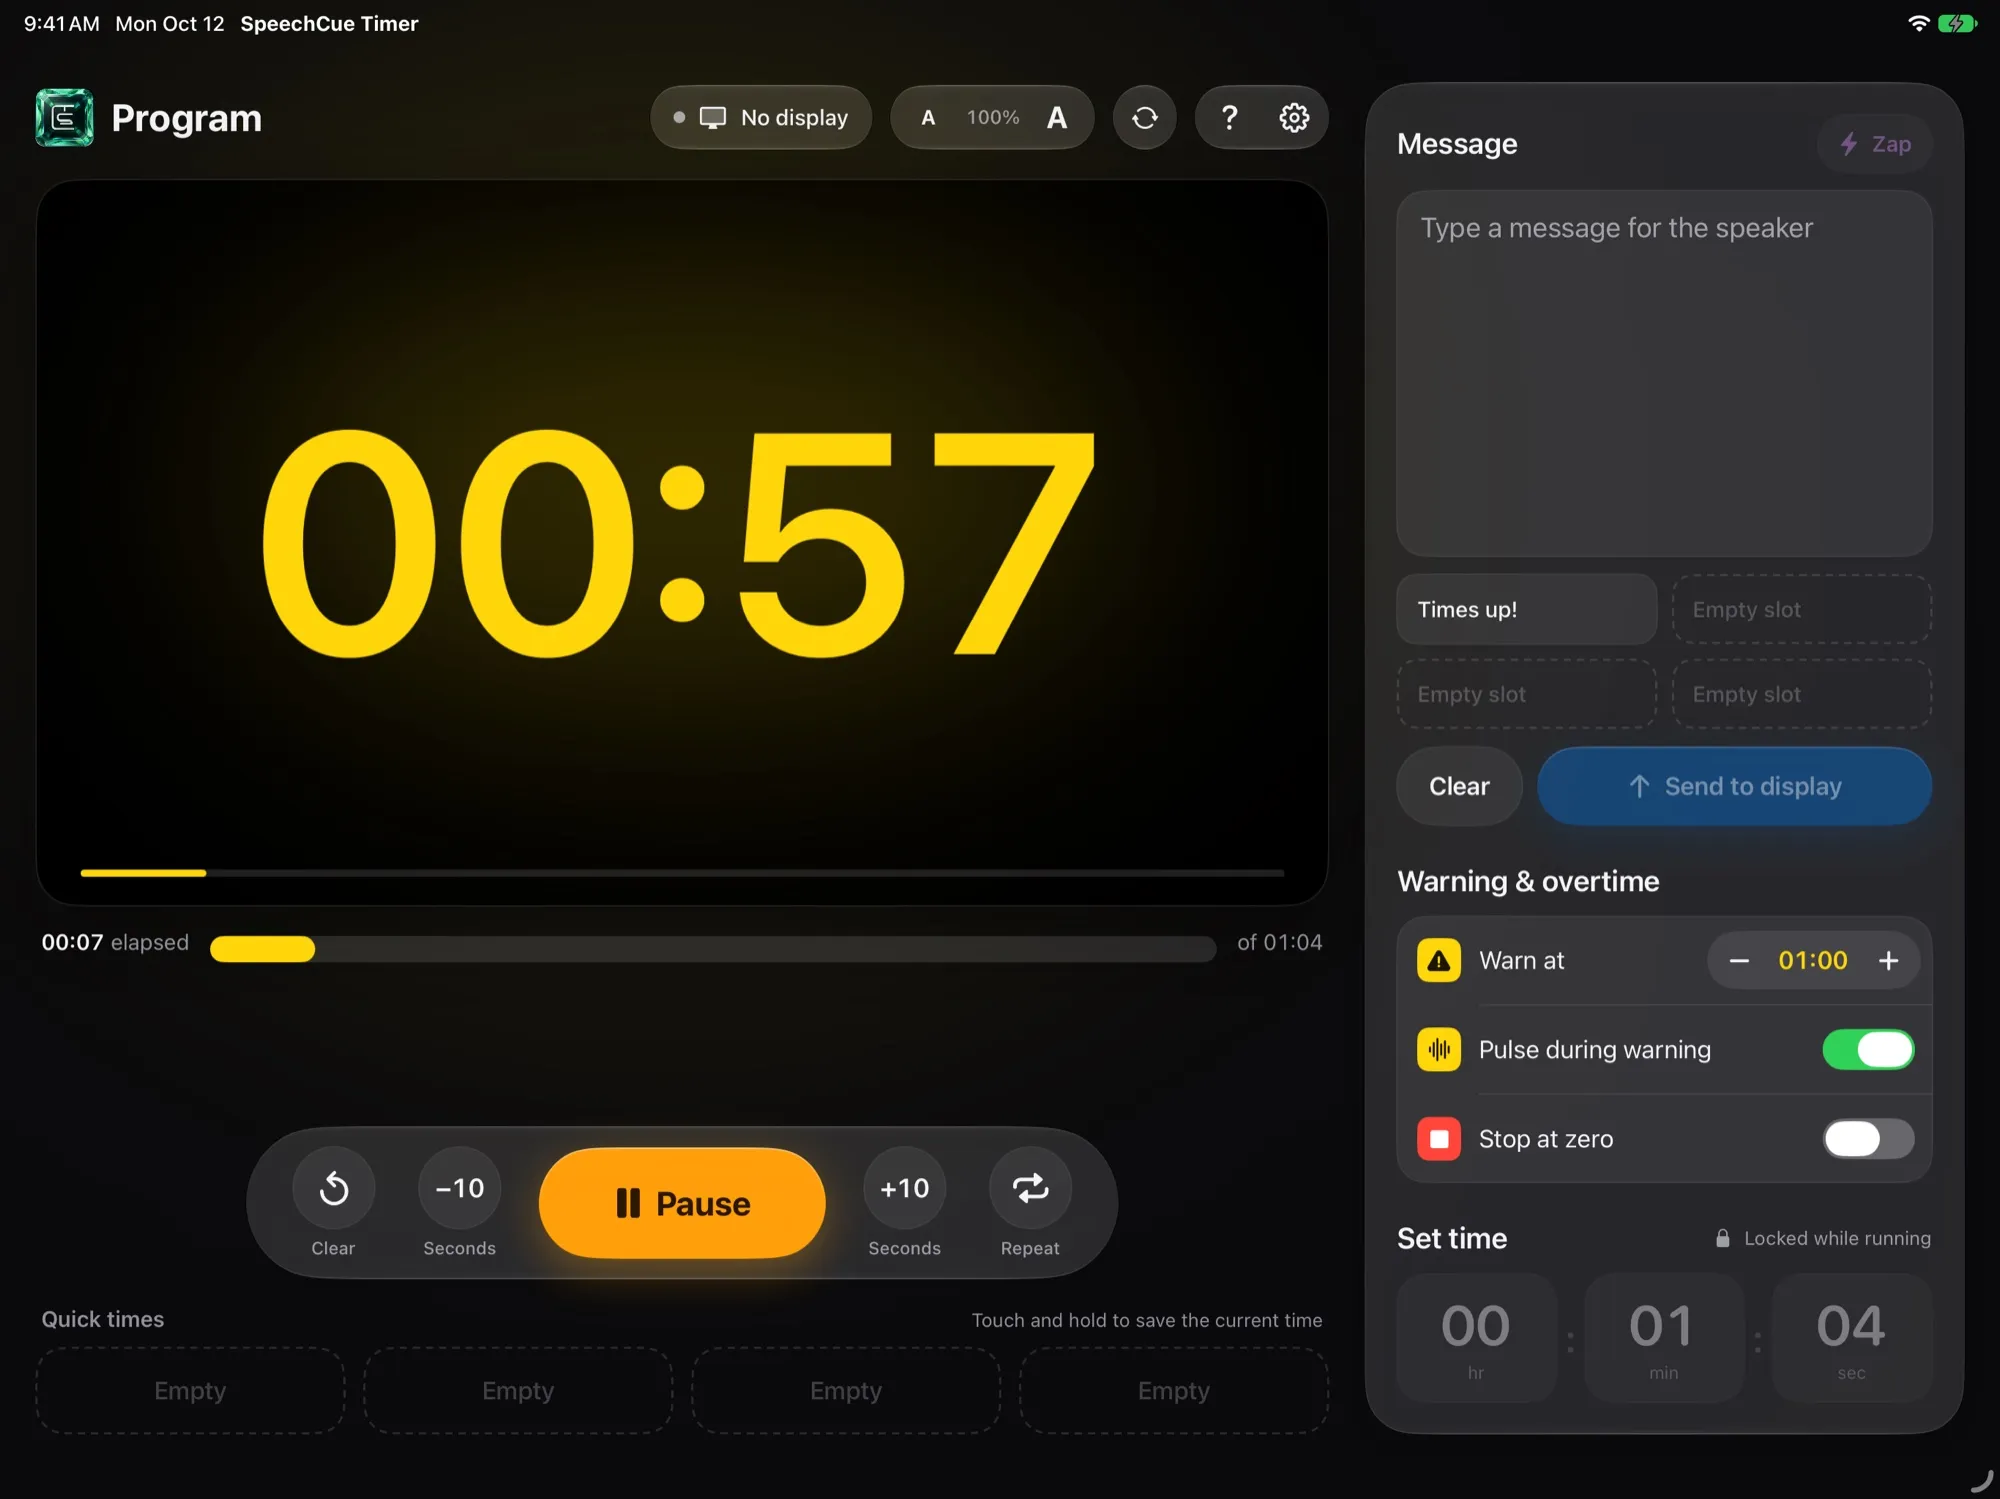
Task: Open help via question mark icon
Action: (1230, 117)
